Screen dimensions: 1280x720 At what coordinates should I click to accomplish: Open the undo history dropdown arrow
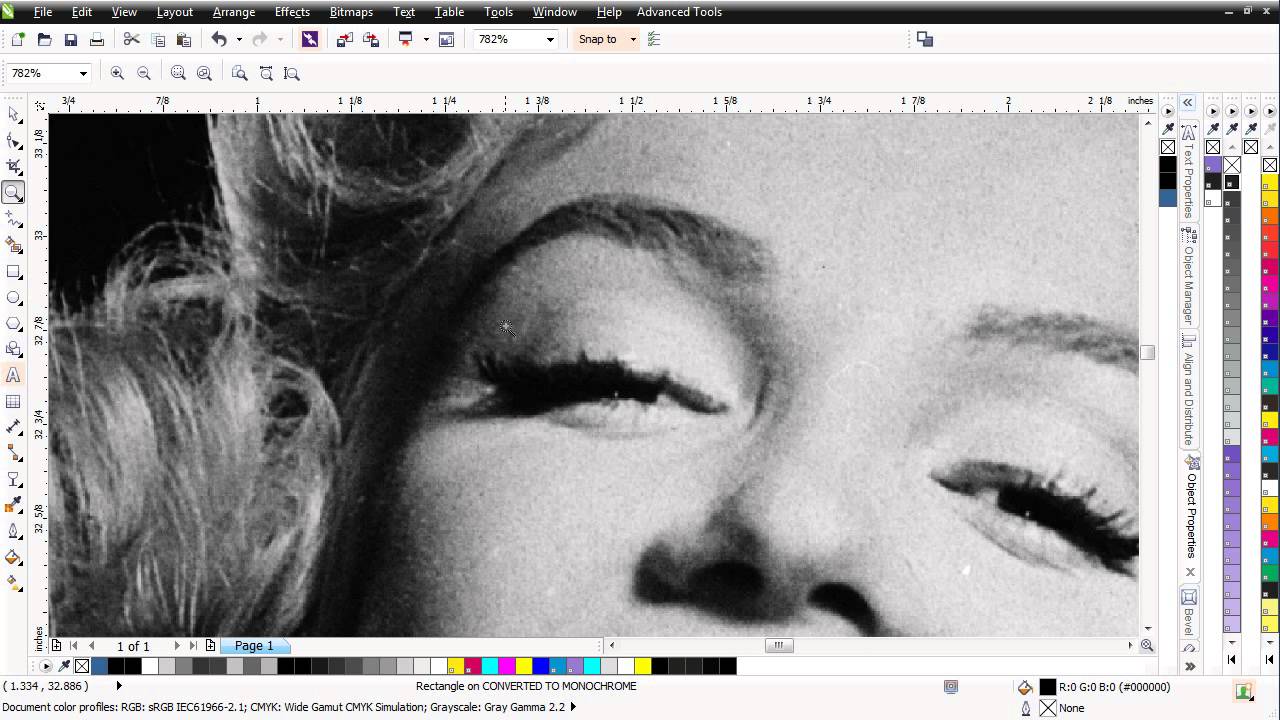coord(239,39)
